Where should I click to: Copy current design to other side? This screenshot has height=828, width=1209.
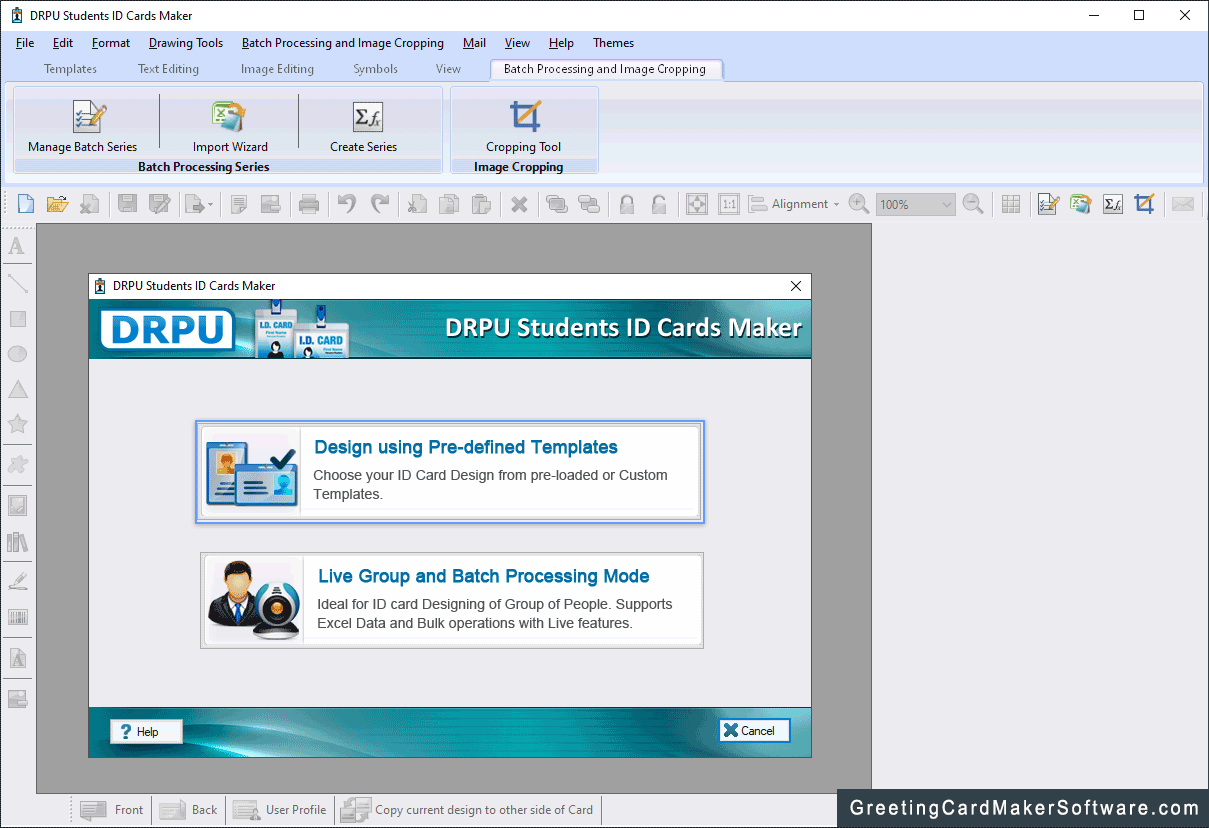[467, 810]
